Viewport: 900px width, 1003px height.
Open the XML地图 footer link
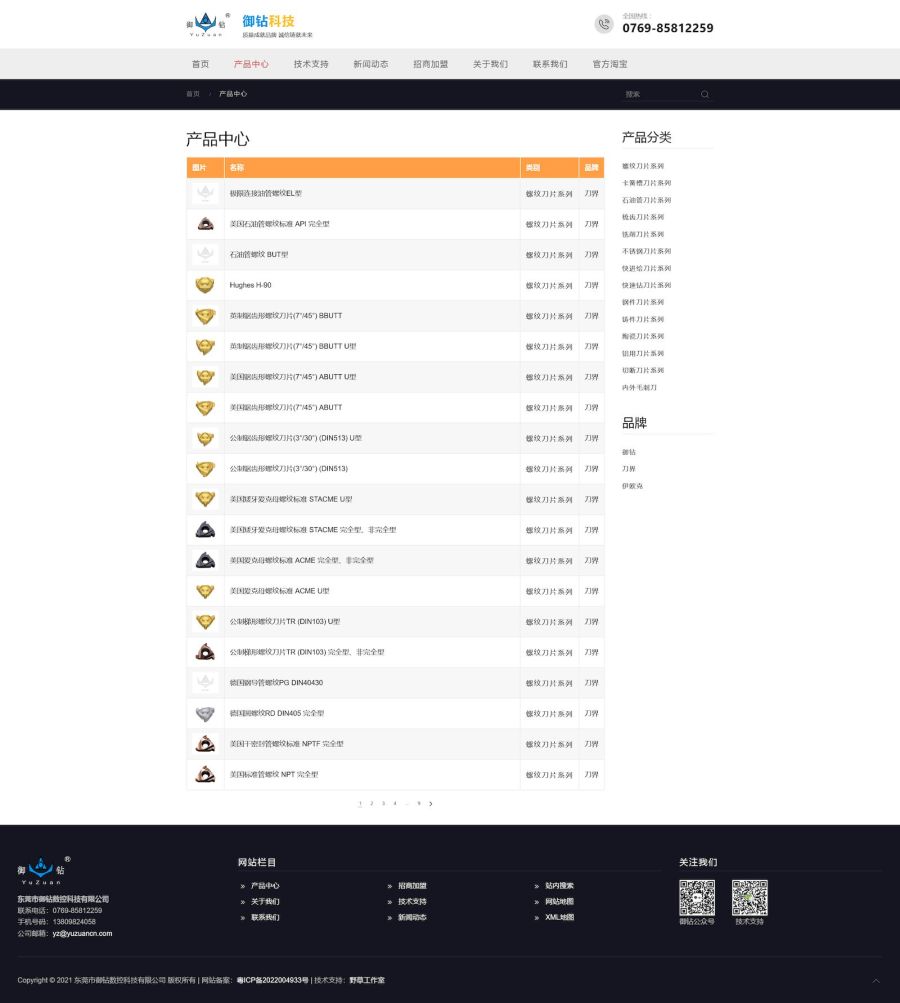559,917
